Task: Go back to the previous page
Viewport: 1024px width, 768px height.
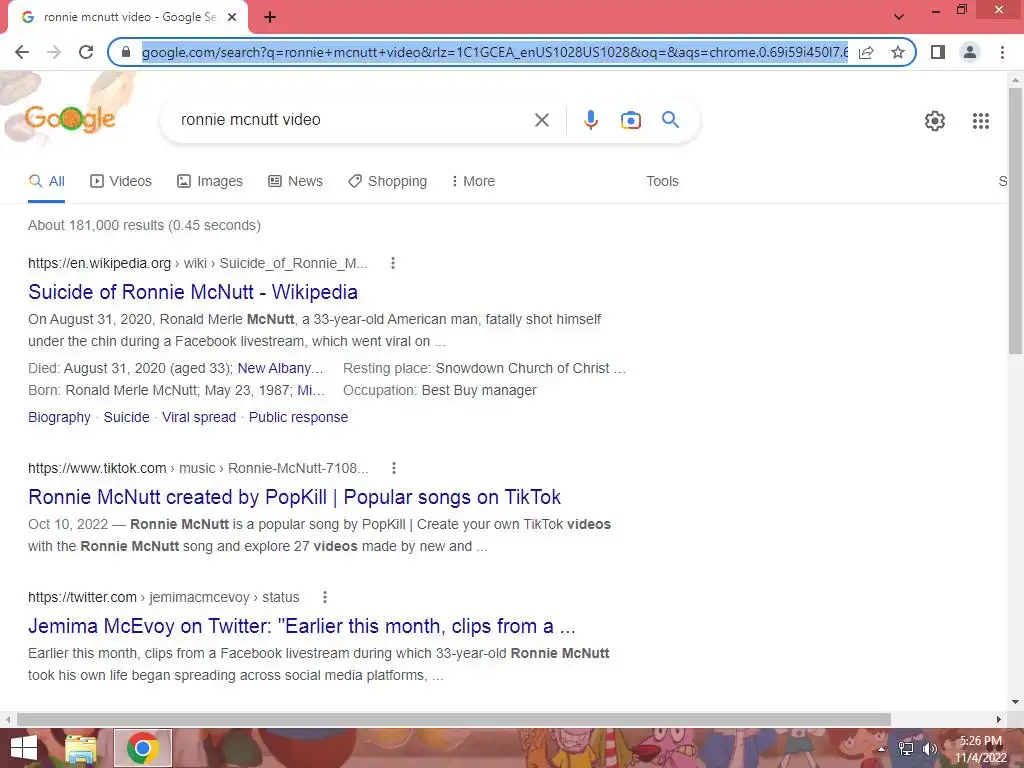Action: [x=22, y=52]
